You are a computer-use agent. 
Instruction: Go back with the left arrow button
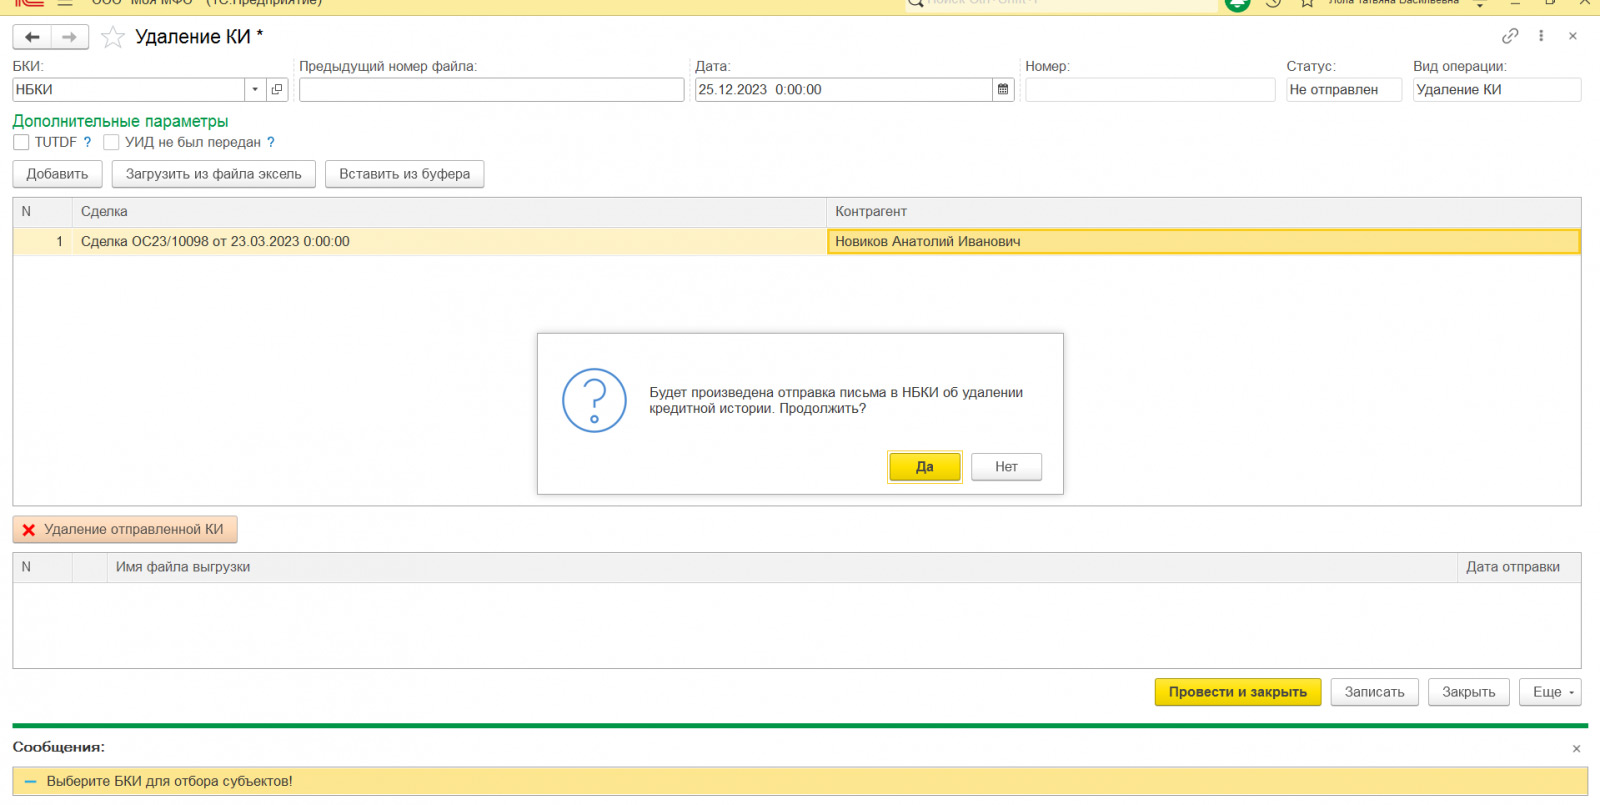(32, 37)
